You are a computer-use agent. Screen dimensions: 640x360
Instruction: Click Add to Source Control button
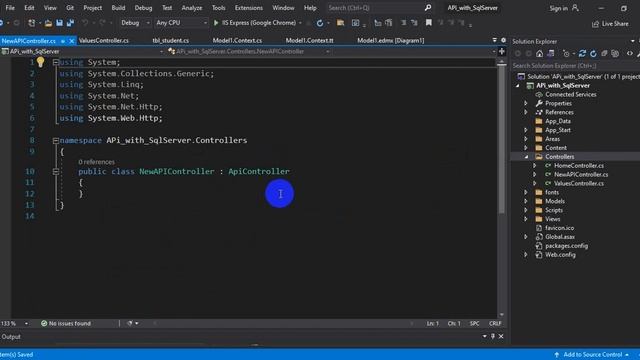click(x=592, y=354)
